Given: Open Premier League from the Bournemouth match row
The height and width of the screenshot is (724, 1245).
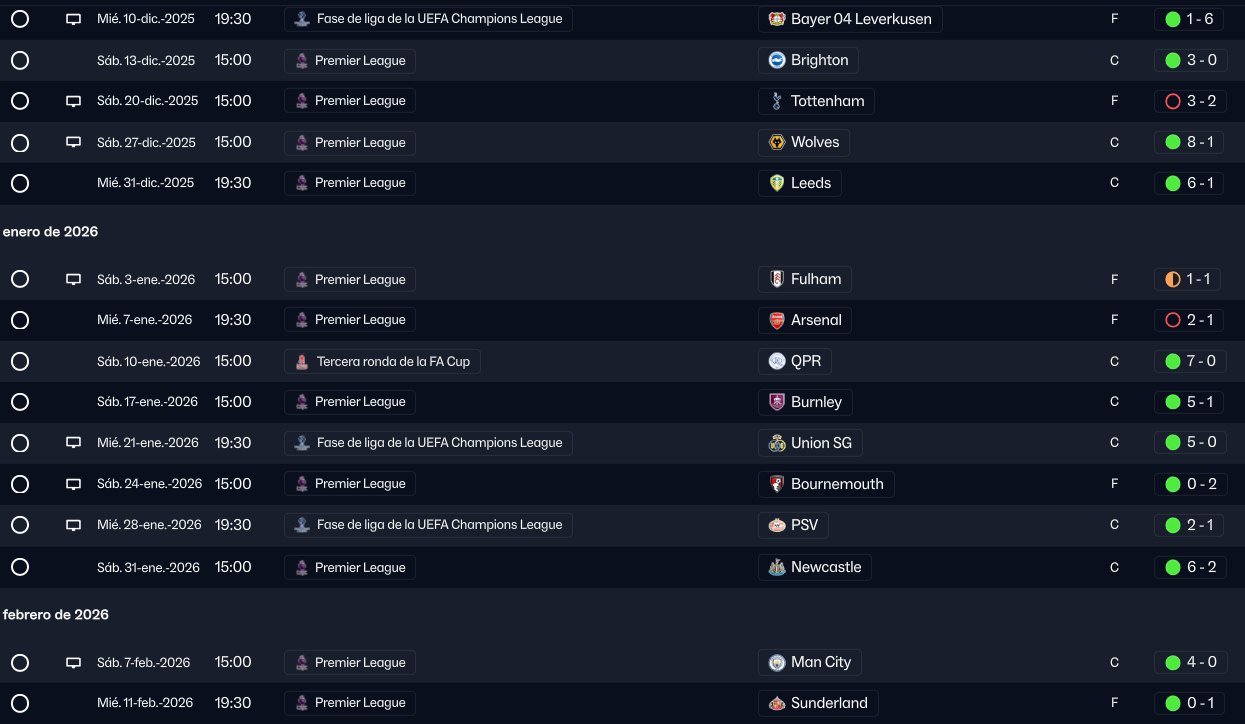Looking at the screenshot, I should click(x=359, y=484).
